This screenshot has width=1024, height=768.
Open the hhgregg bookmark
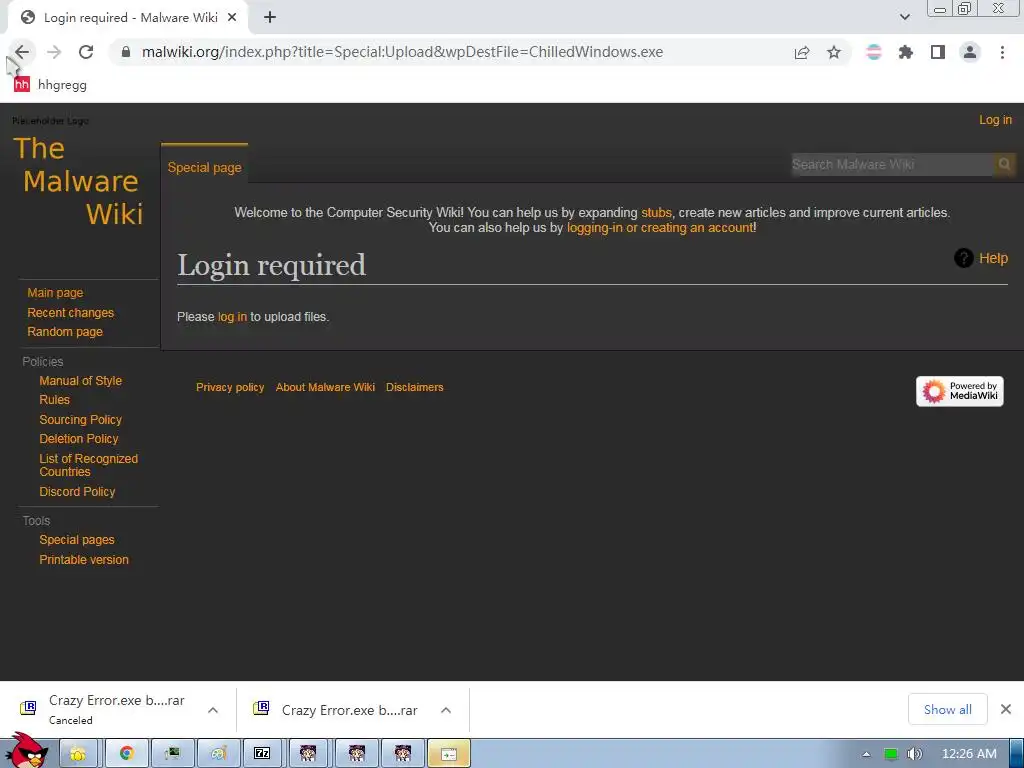point(50,84)
